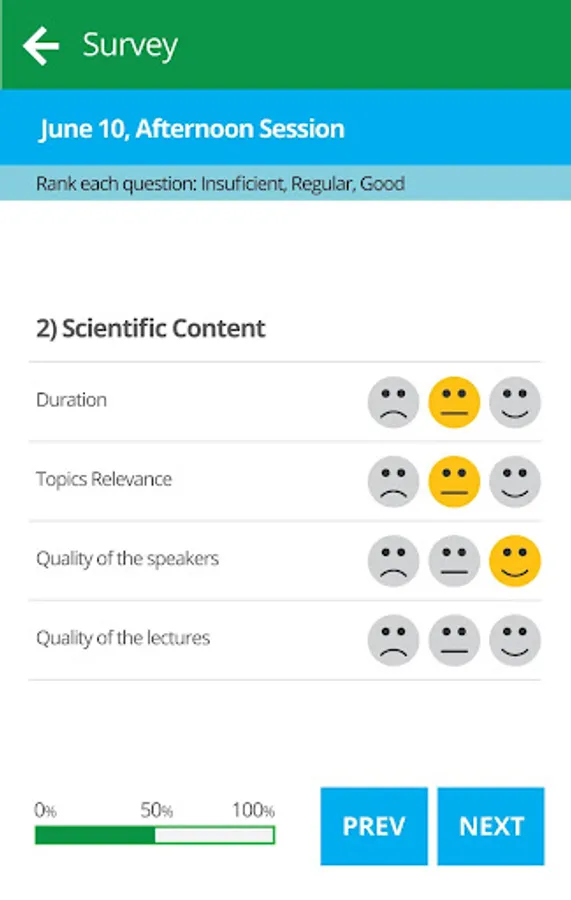Select sad face for Duration
The image size is (571, 900).
tap(393, 402)
